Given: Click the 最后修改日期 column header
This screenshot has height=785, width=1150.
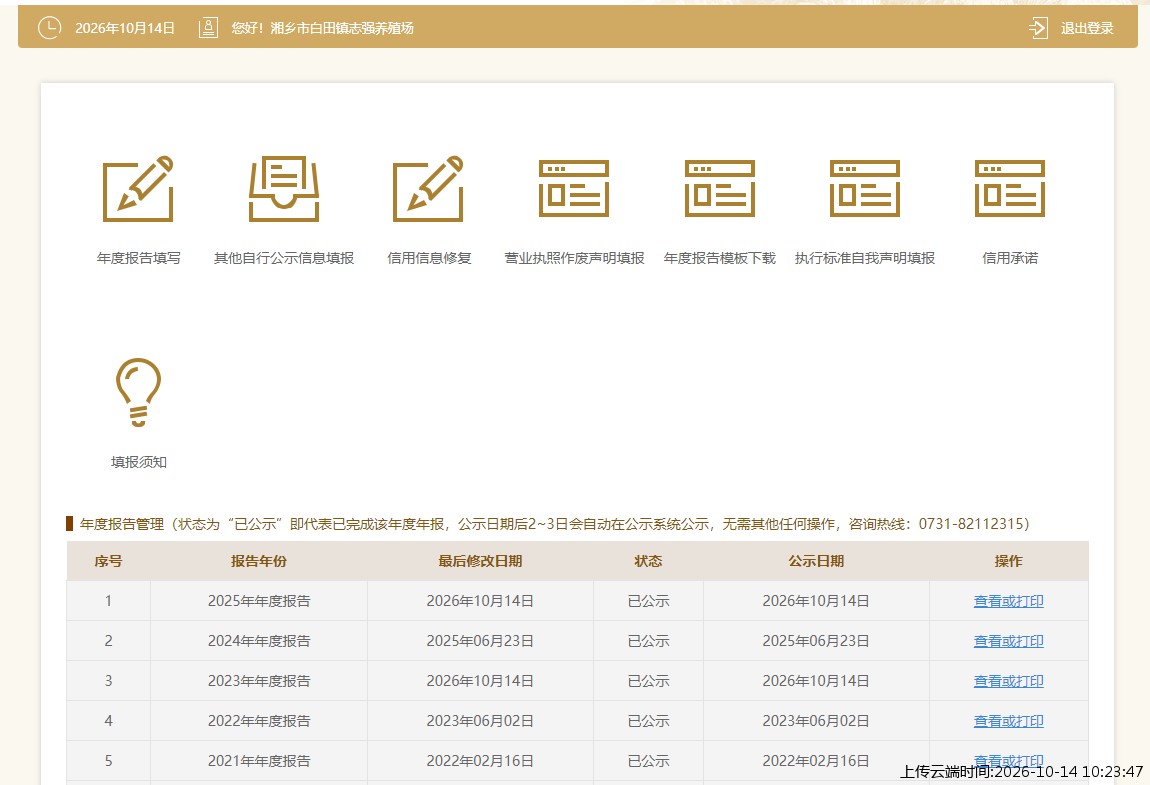Looking at the screenshot, I should (480, 561).
